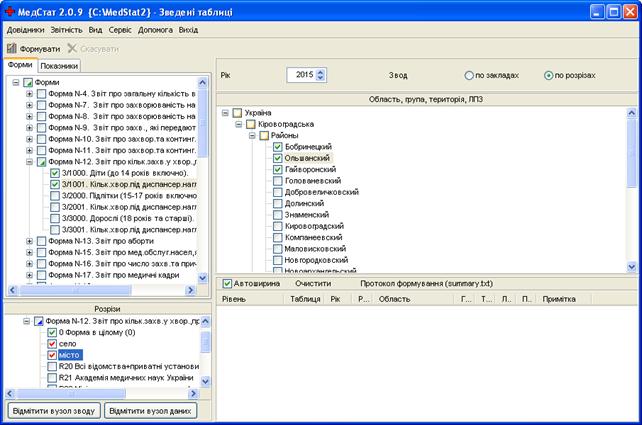Click the Форми root node icon

pyautogui.click(x=28, y=83)
